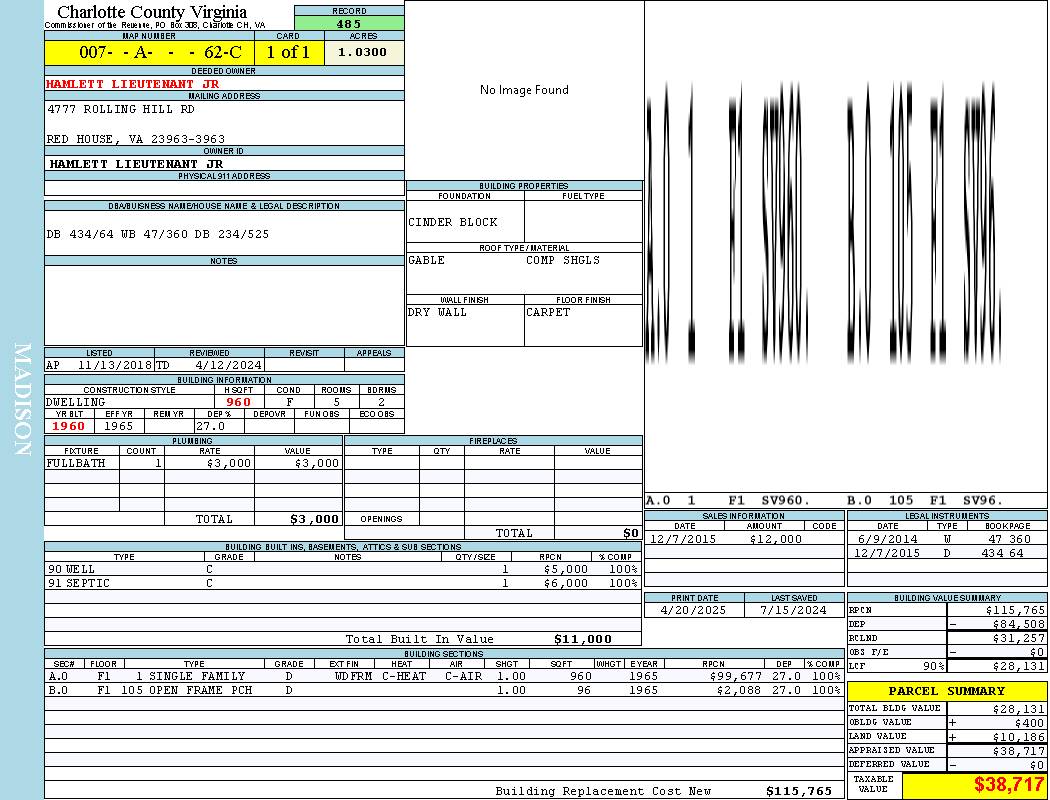Click sale amount $12,000
Viewport: 1050px width, 800px height.
click(x=775, y=539)
